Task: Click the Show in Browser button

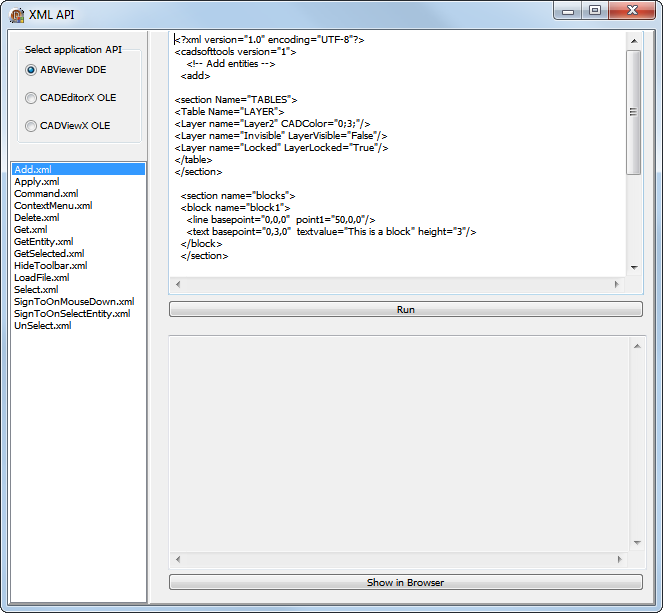Action: click(405, 583)
